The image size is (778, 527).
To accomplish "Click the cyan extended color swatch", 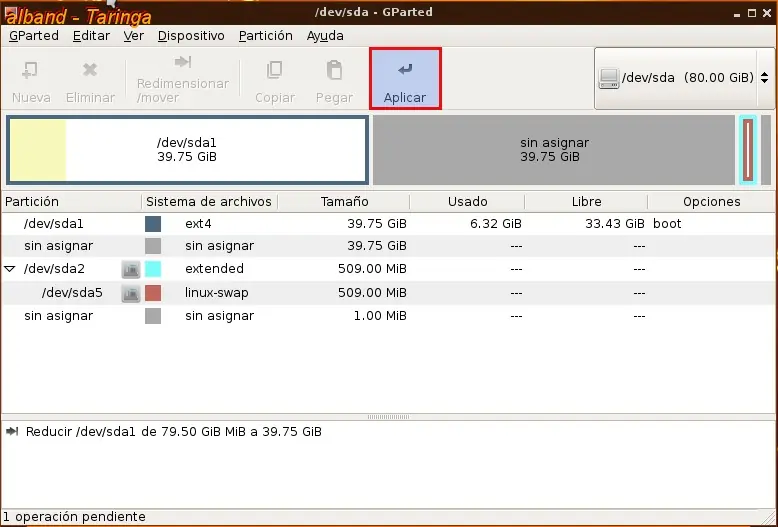I will 153,269.
